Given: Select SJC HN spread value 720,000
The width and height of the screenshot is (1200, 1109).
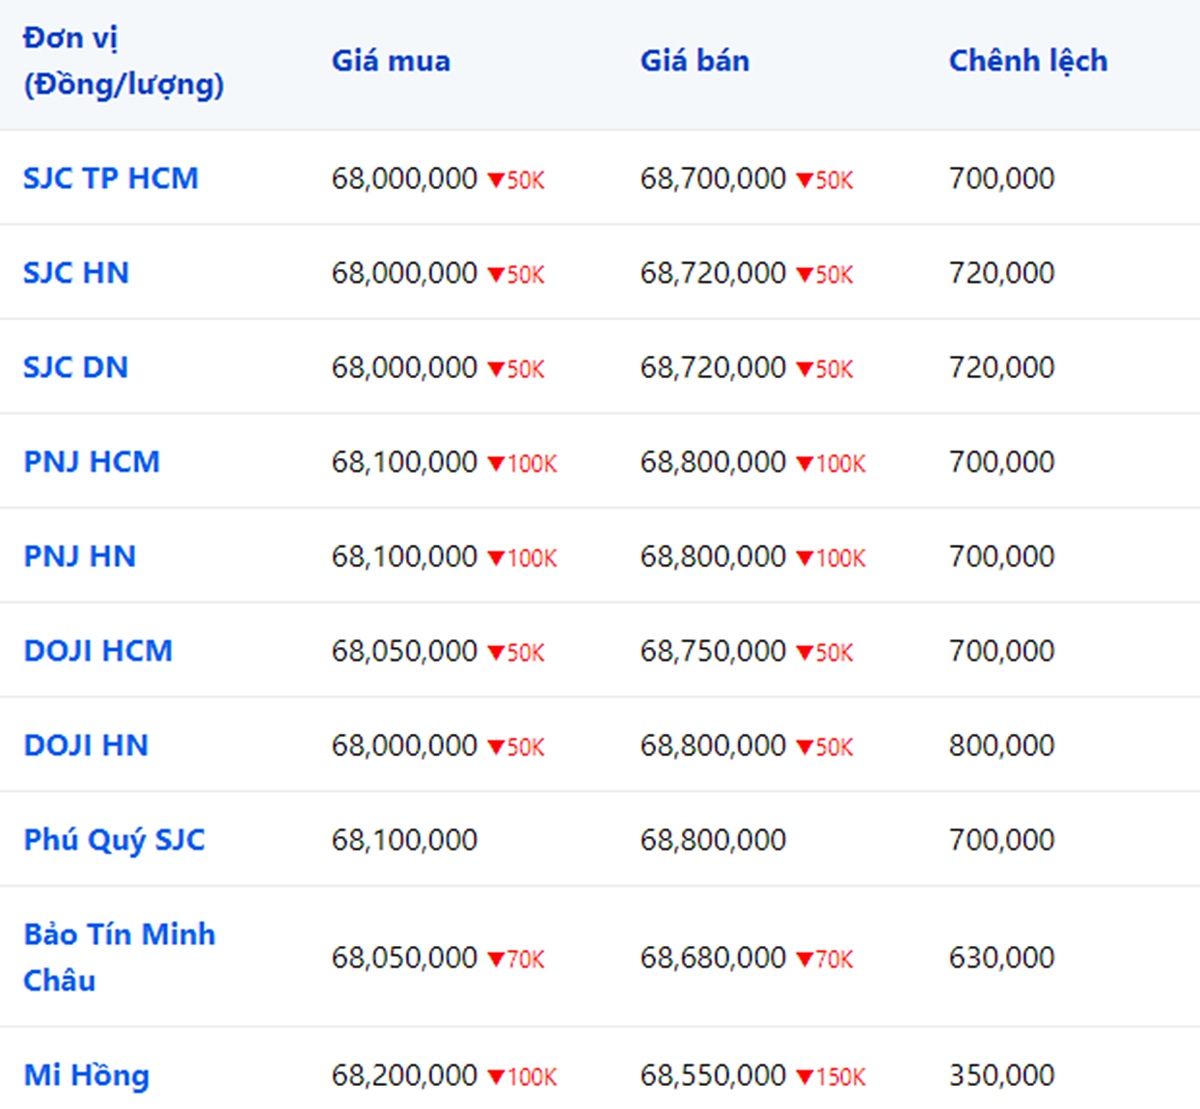Looking at the screenshot, I should tap(1002, 273).
